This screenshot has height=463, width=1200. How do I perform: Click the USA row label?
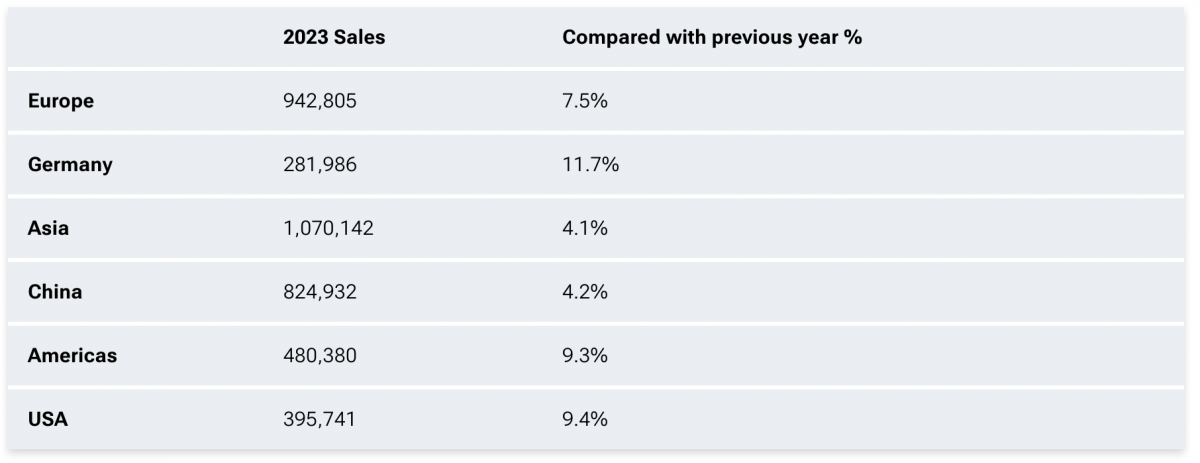(x=48, y=420)
